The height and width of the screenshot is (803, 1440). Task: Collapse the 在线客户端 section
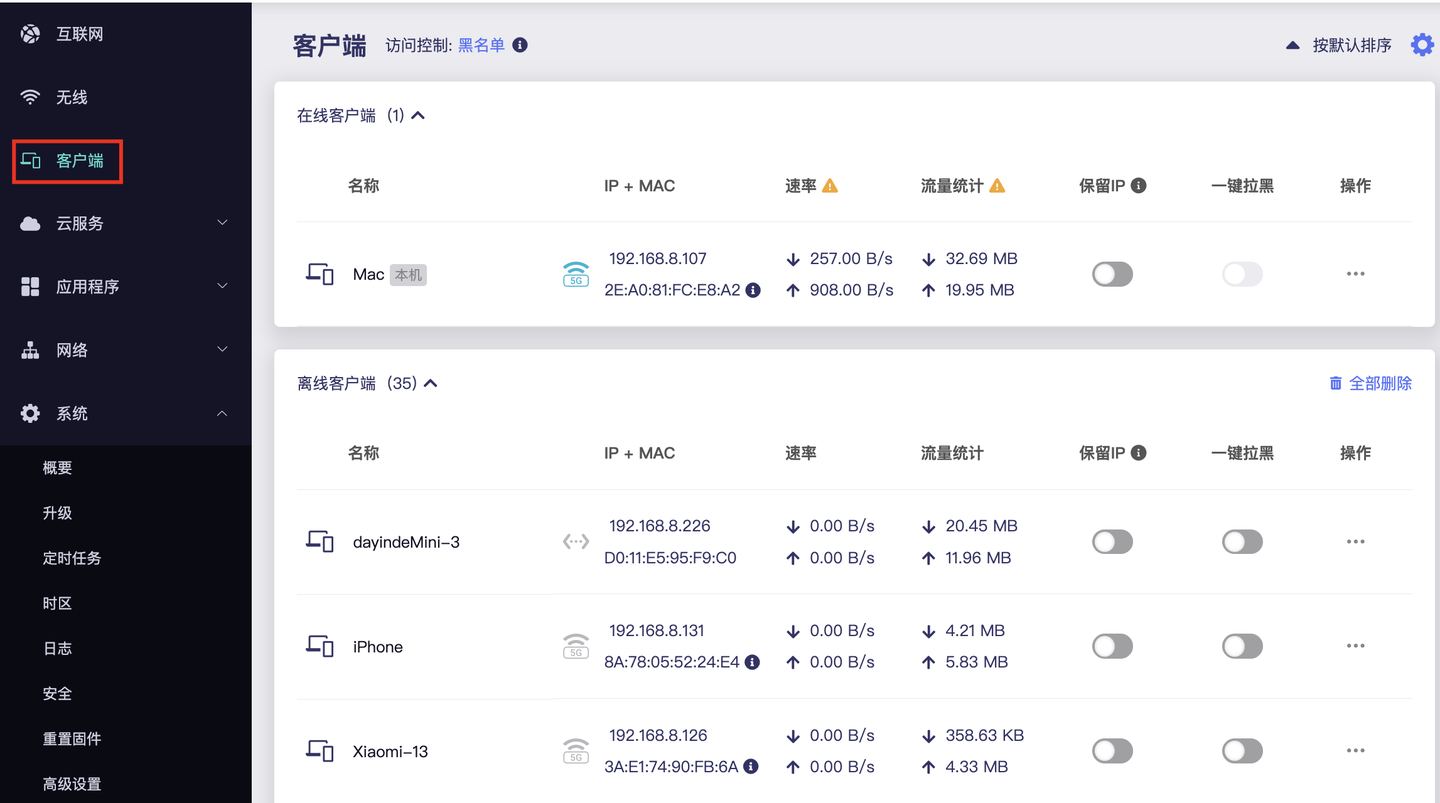pos(418,116)
